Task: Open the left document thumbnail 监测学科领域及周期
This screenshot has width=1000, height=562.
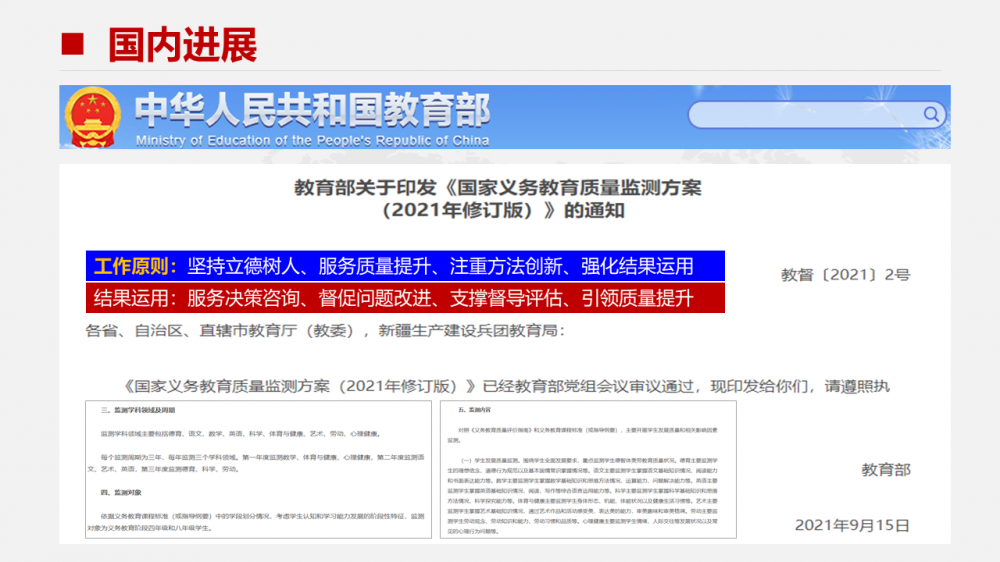Action: tap(258, 471)
